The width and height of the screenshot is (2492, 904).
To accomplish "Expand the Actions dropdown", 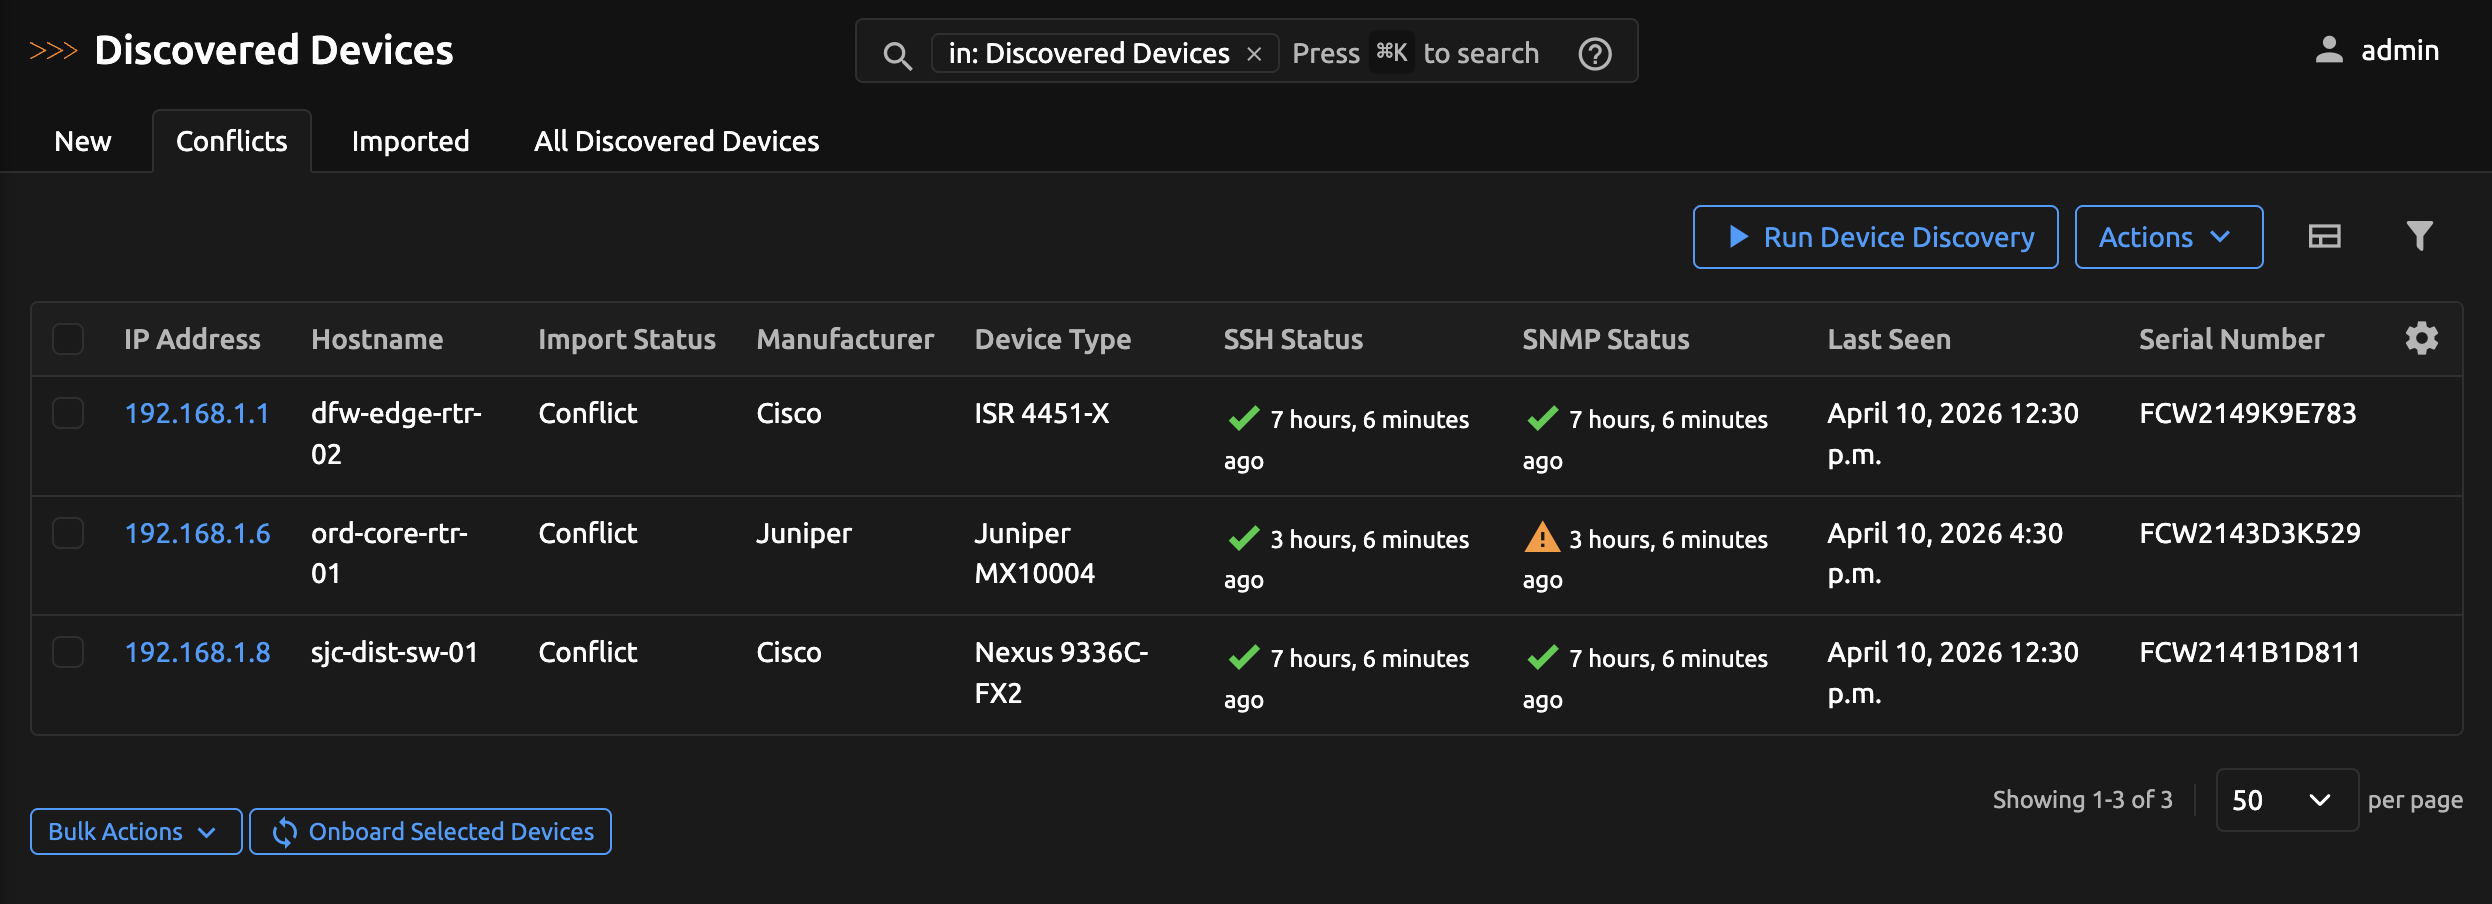I will click(x=2168, y=237).
